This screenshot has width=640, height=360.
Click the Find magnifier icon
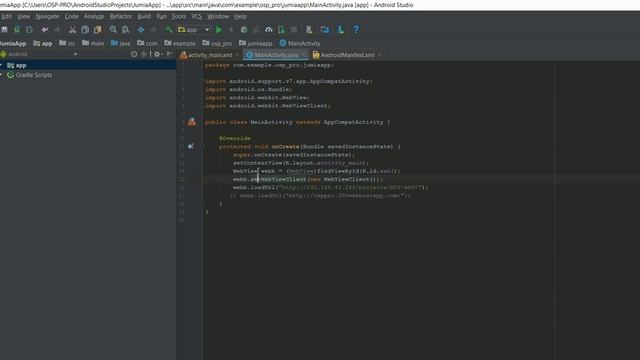coord(113,29)
